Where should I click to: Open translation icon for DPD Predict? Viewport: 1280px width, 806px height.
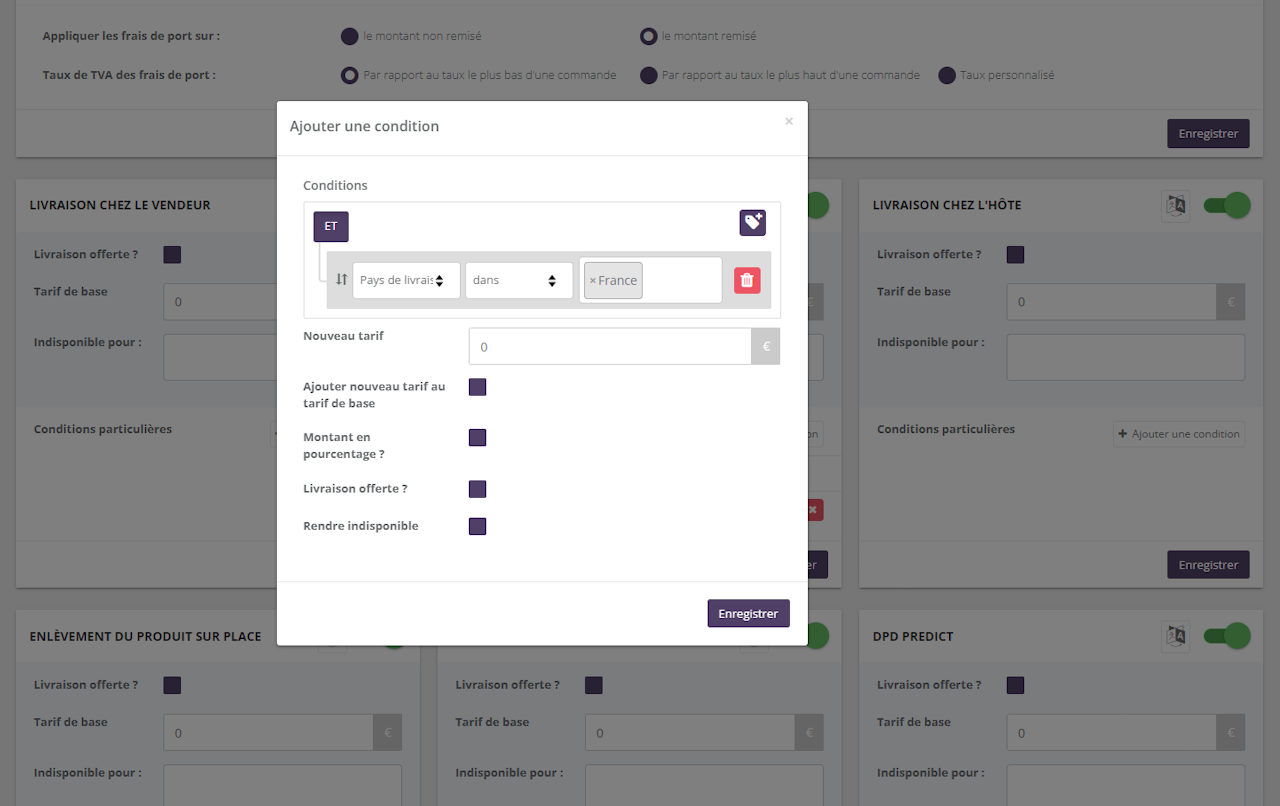1175,636
